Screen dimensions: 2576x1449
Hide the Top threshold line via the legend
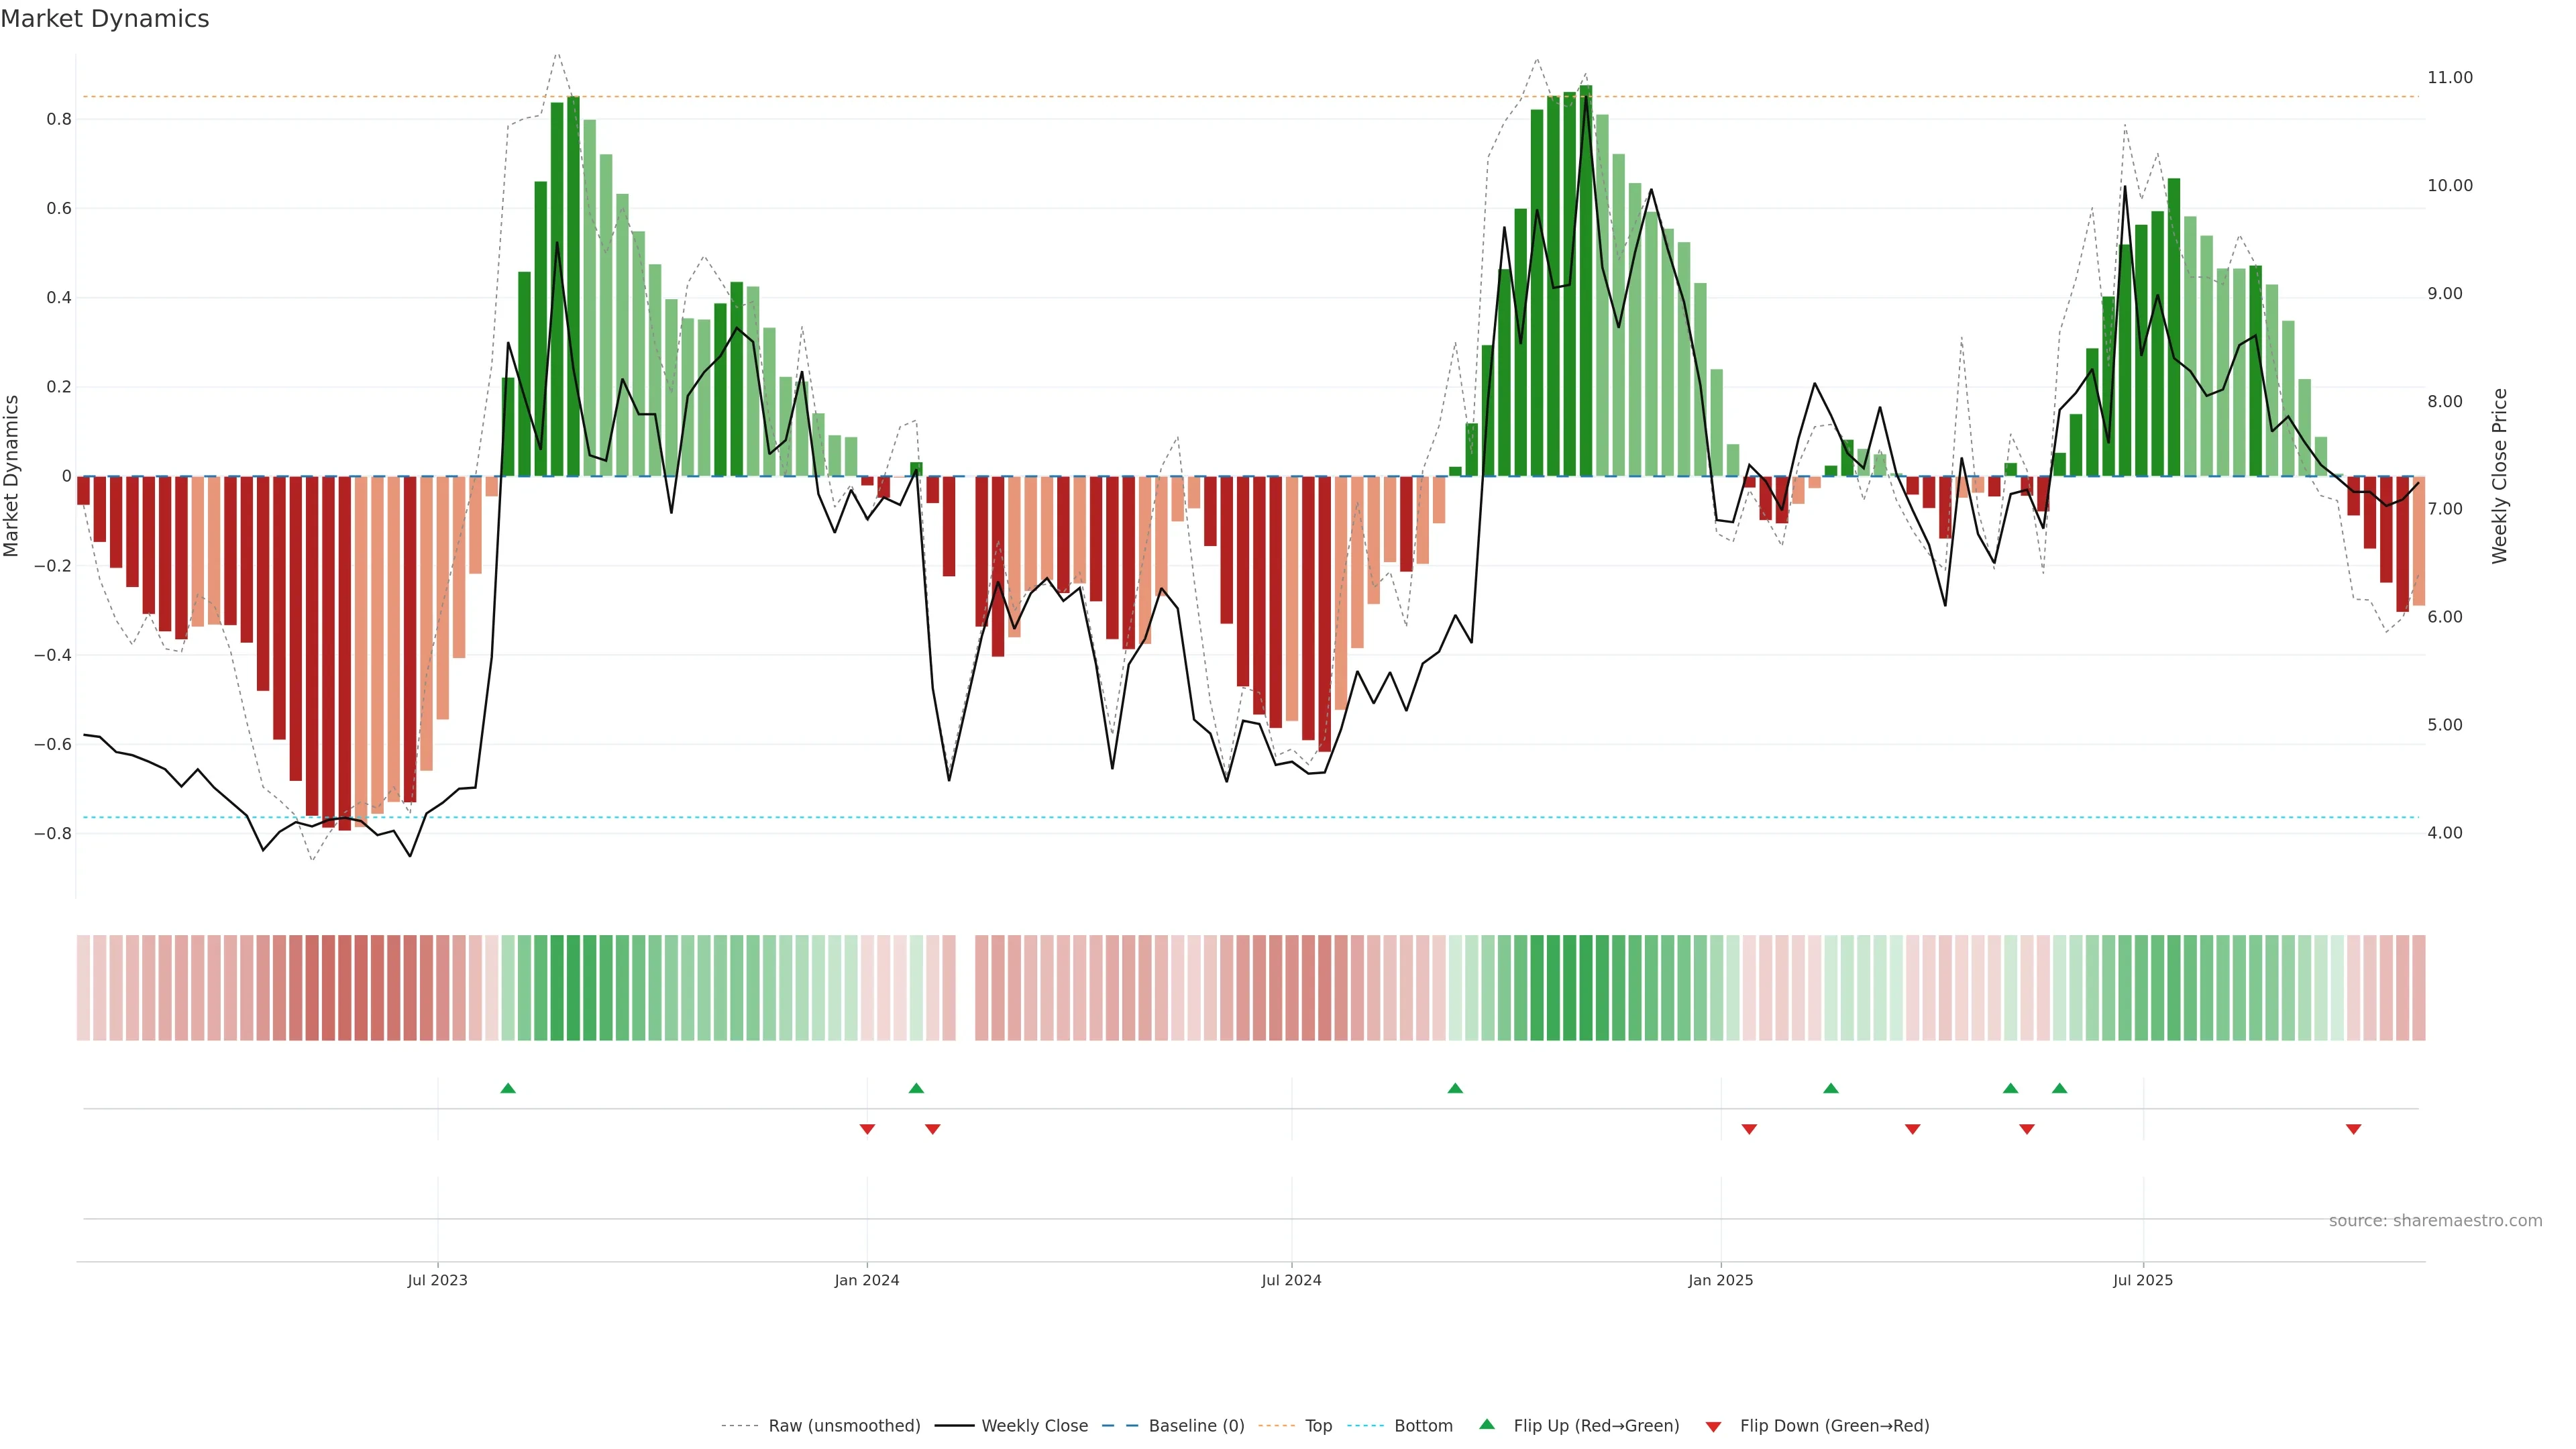tap(1318, 1426)
